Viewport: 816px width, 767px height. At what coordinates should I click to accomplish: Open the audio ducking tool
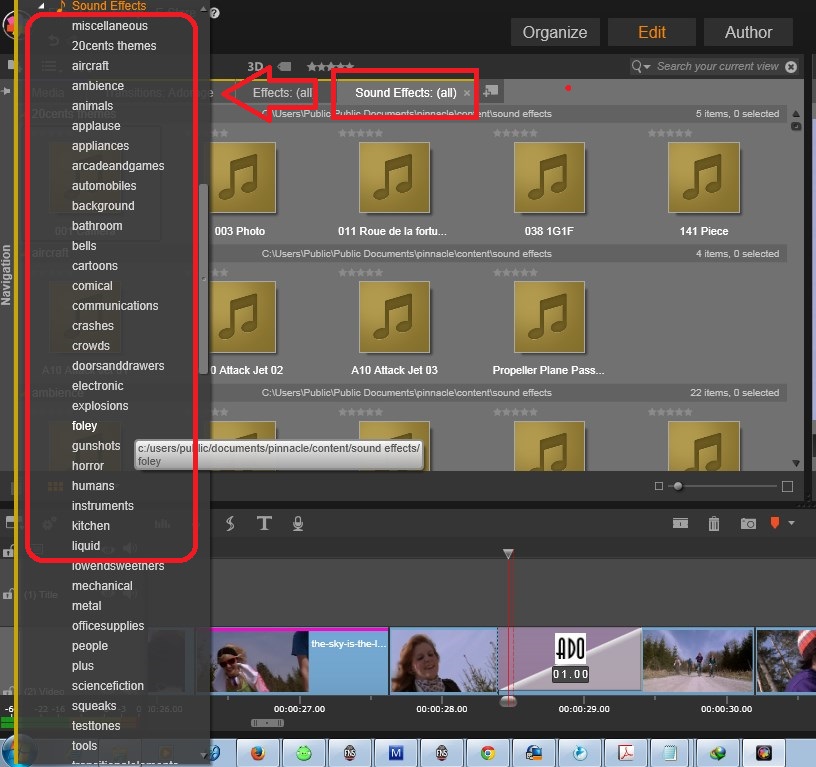(x=230, y=523)
